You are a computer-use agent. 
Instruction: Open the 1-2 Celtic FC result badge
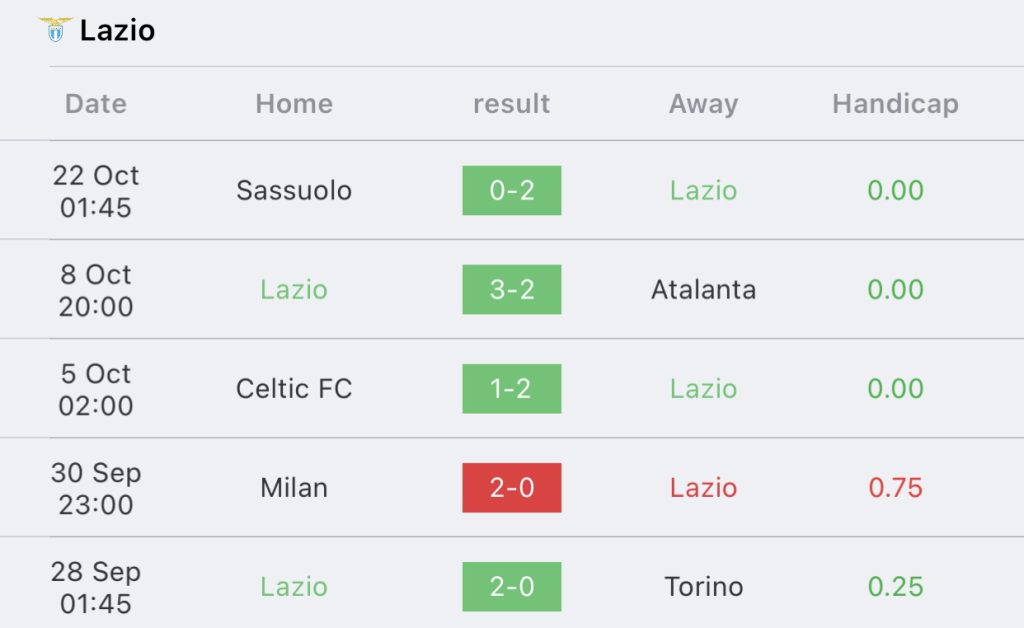pos(512,389)
